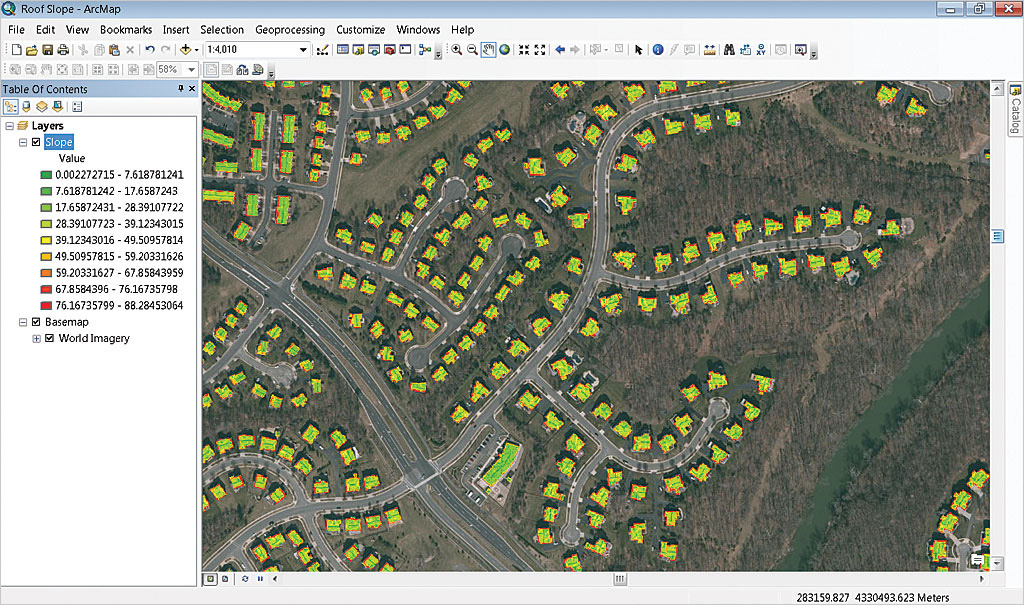Collapse the Slope layer legend

point(23,142)
